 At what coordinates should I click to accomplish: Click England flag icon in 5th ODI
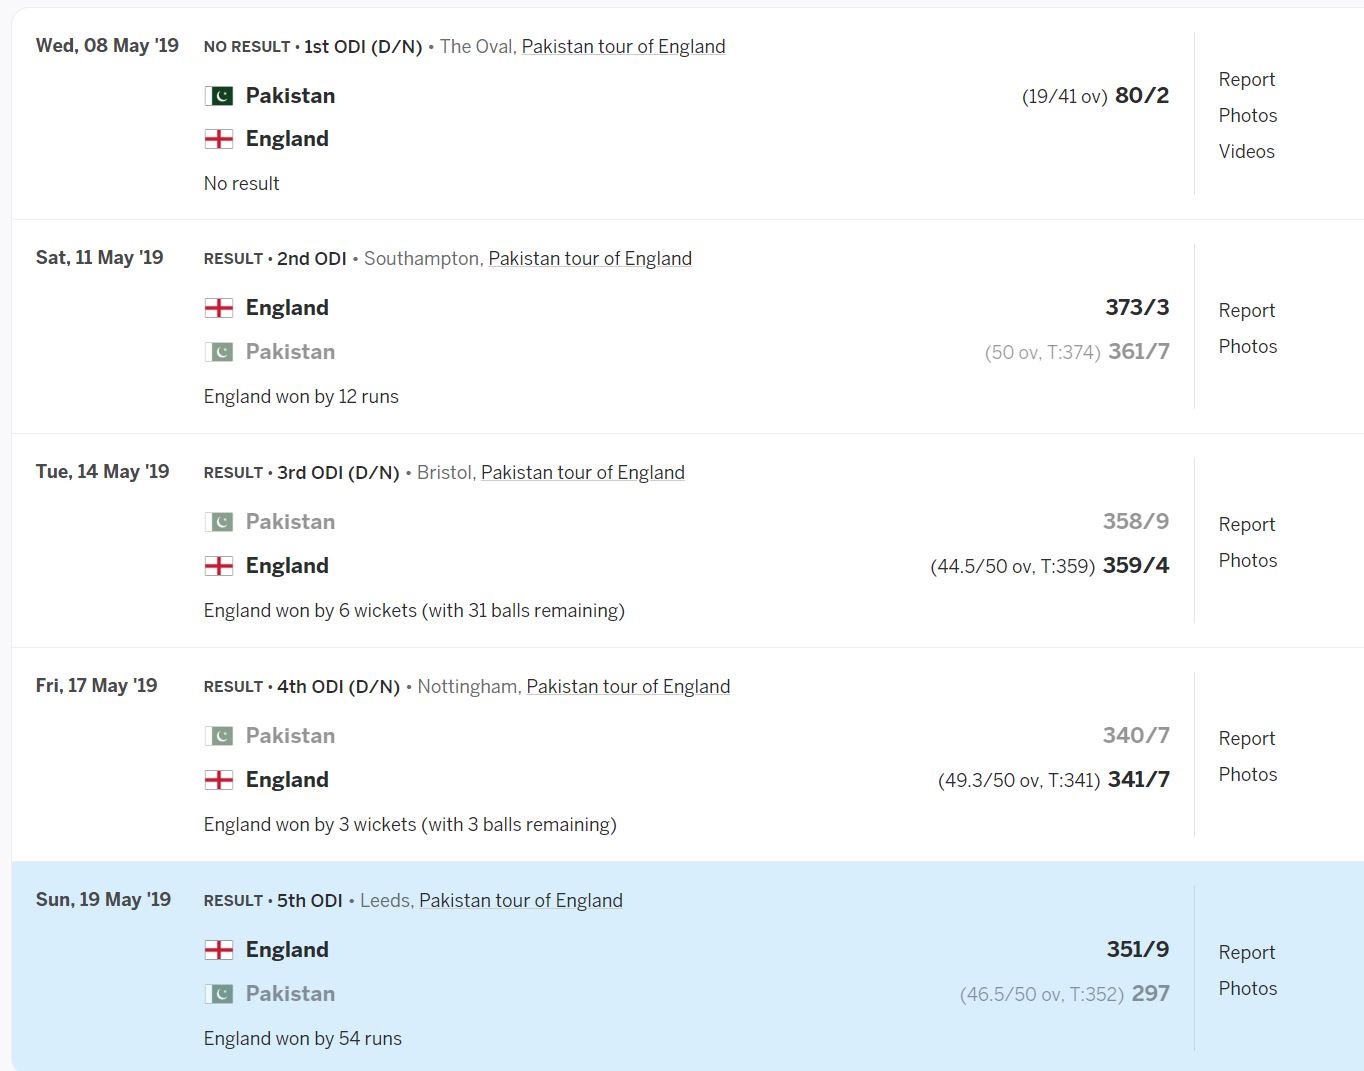tap(219, 950)
